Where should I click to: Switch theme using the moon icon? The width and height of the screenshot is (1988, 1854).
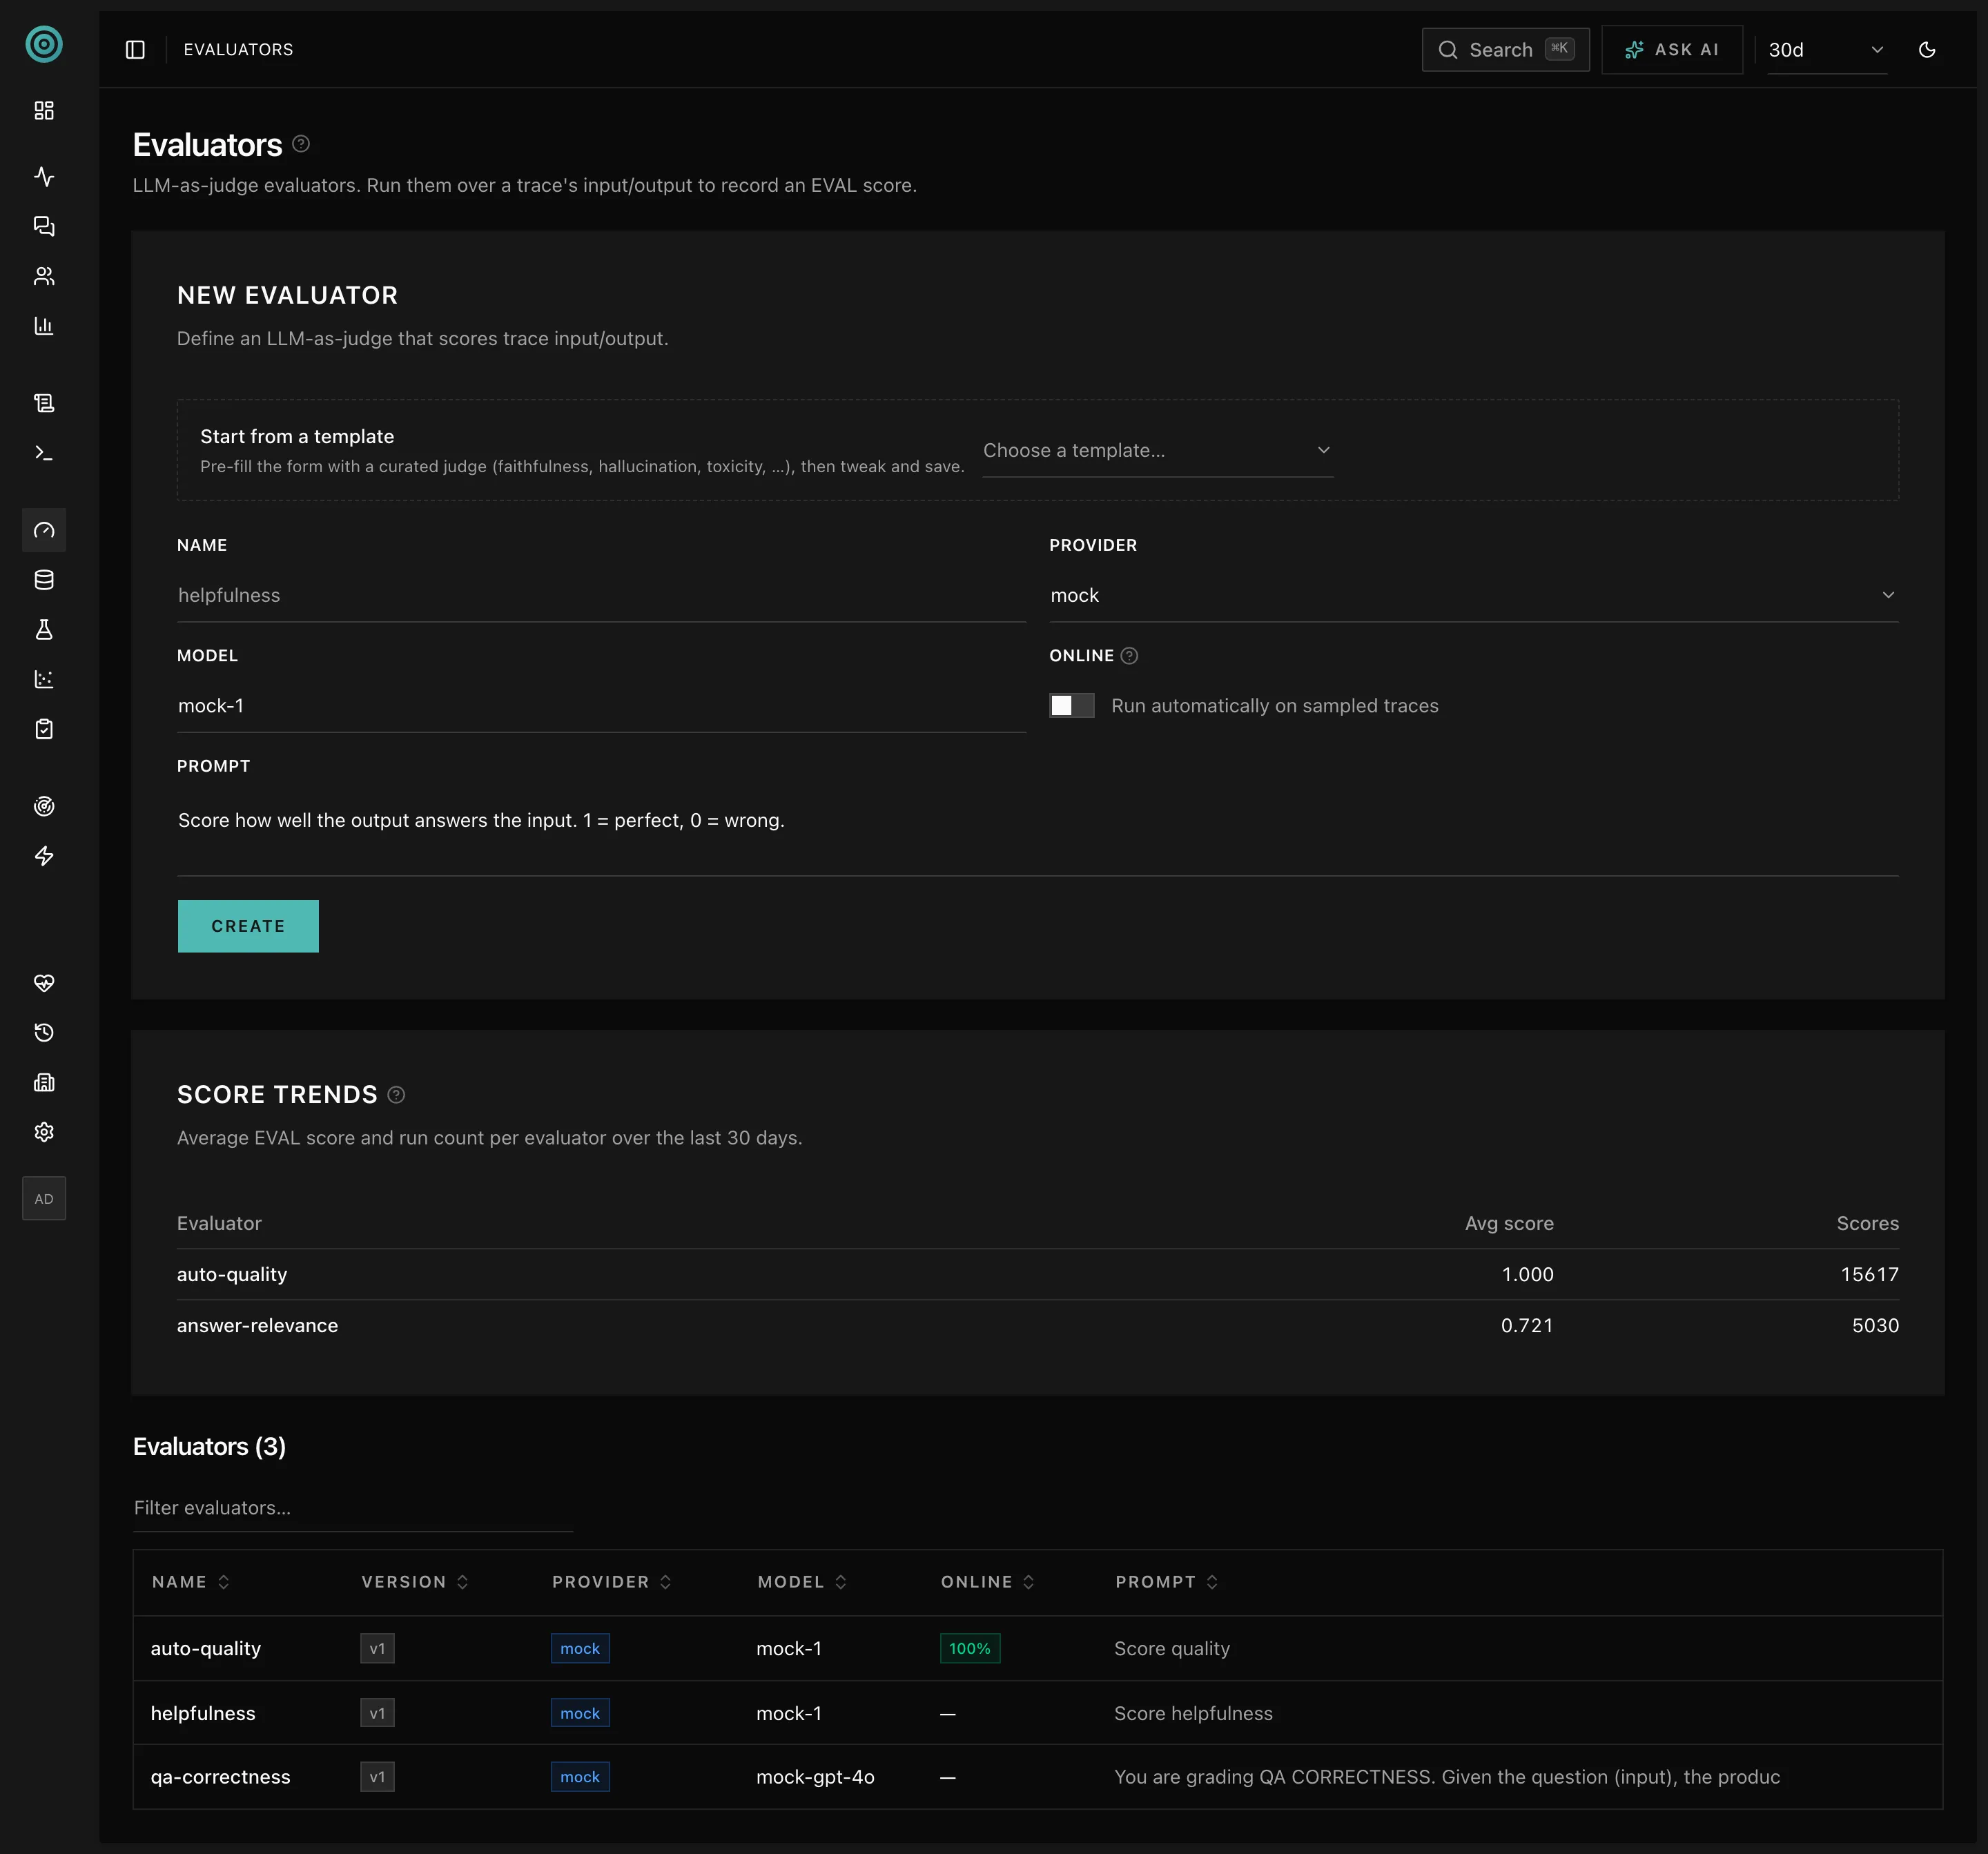[x=1927, y=49]
